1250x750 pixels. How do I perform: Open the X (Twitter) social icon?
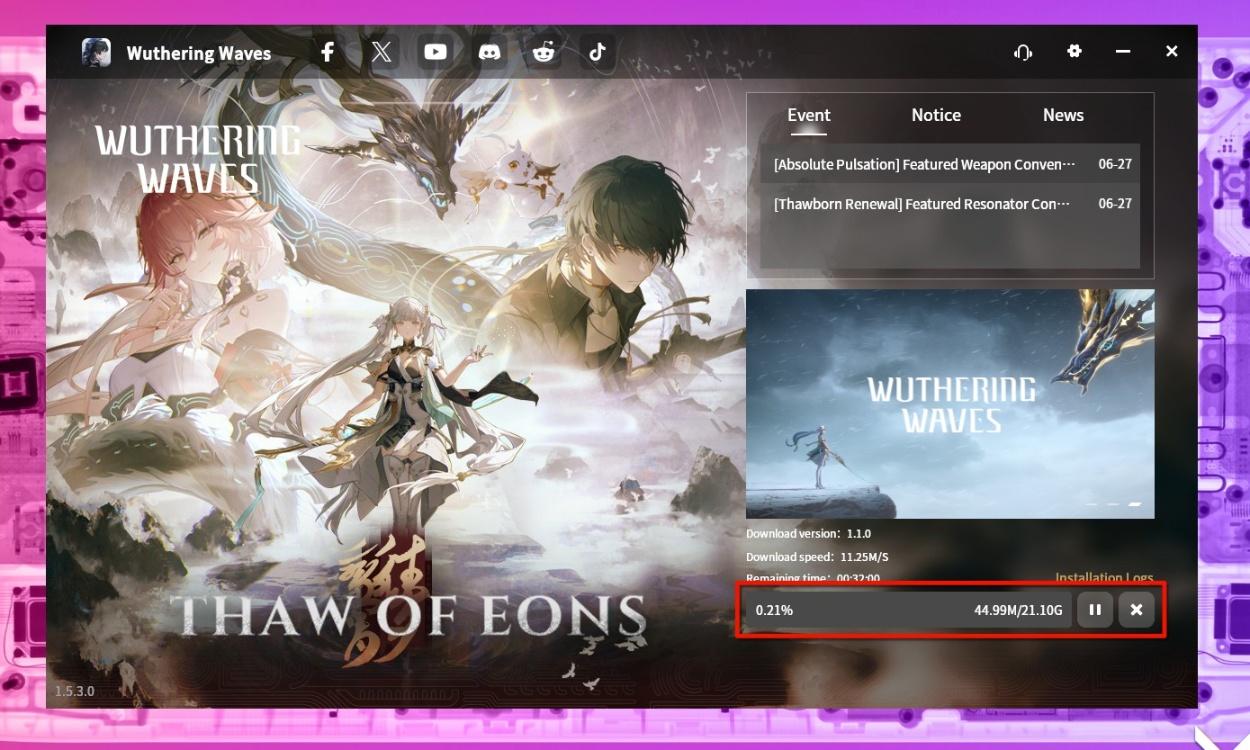[x=381, y=52]
